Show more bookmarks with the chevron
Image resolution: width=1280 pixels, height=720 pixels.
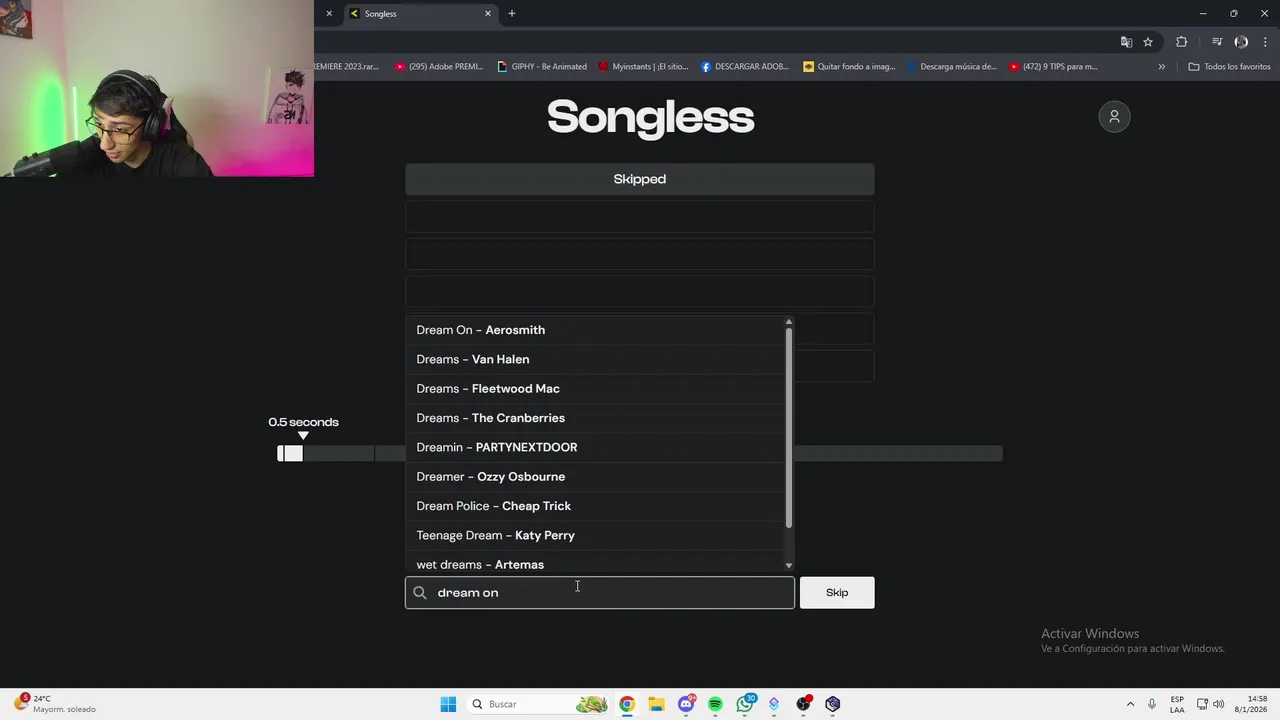[1162, 67]
